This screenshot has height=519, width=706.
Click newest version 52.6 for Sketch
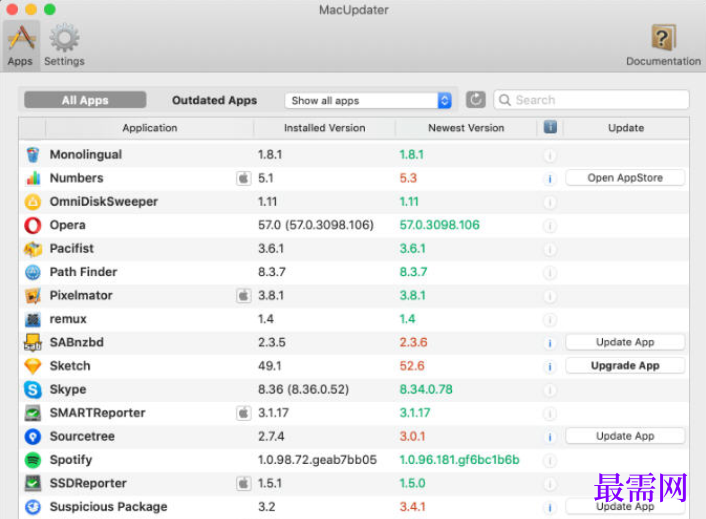pos(412,366)
